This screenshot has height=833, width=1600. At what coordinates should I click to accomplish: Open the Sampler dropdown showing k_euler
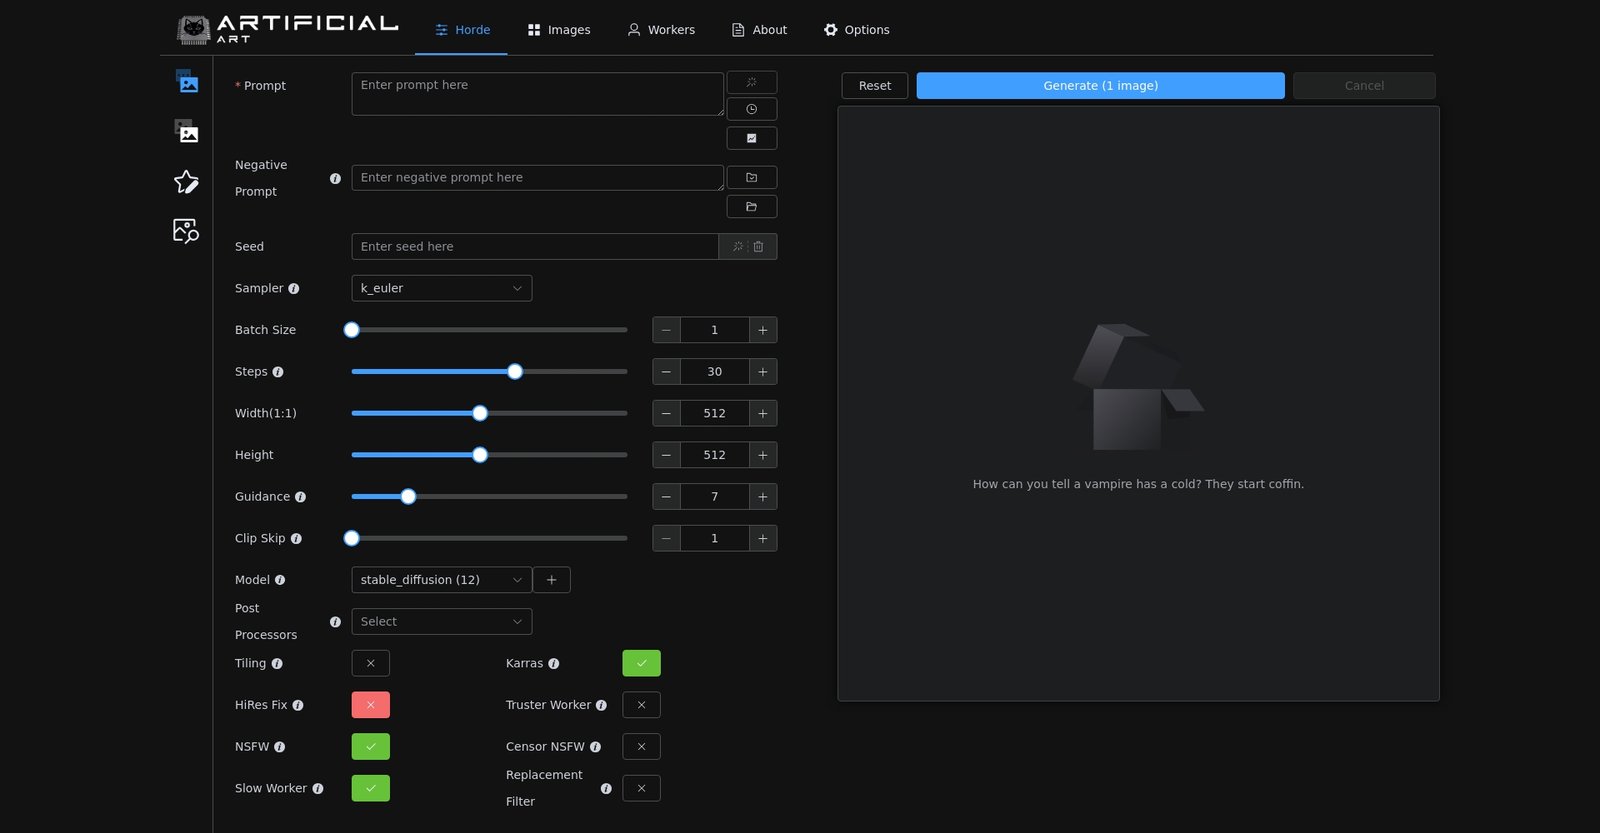pos(441,288)
